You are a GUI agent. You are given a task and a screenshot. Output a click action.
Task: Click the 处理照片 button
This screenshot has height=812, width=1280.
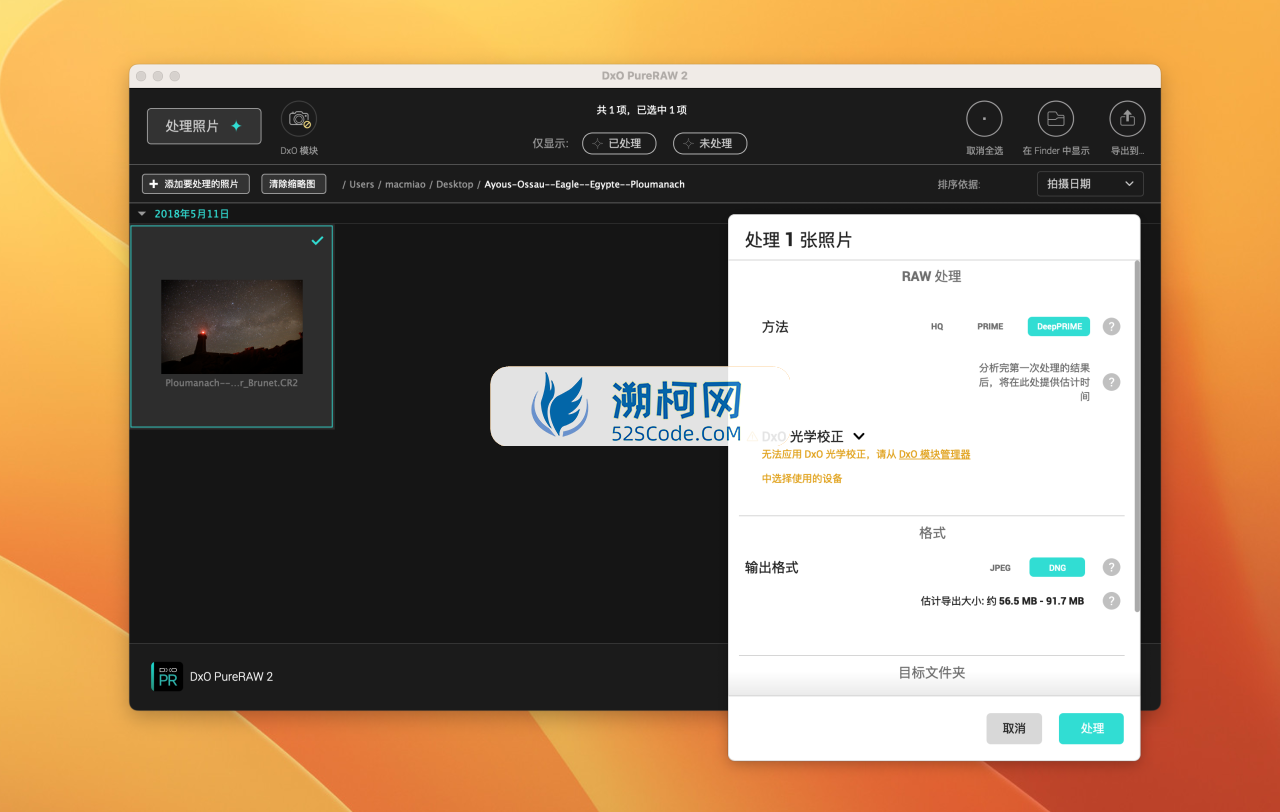tap(204, 126)
